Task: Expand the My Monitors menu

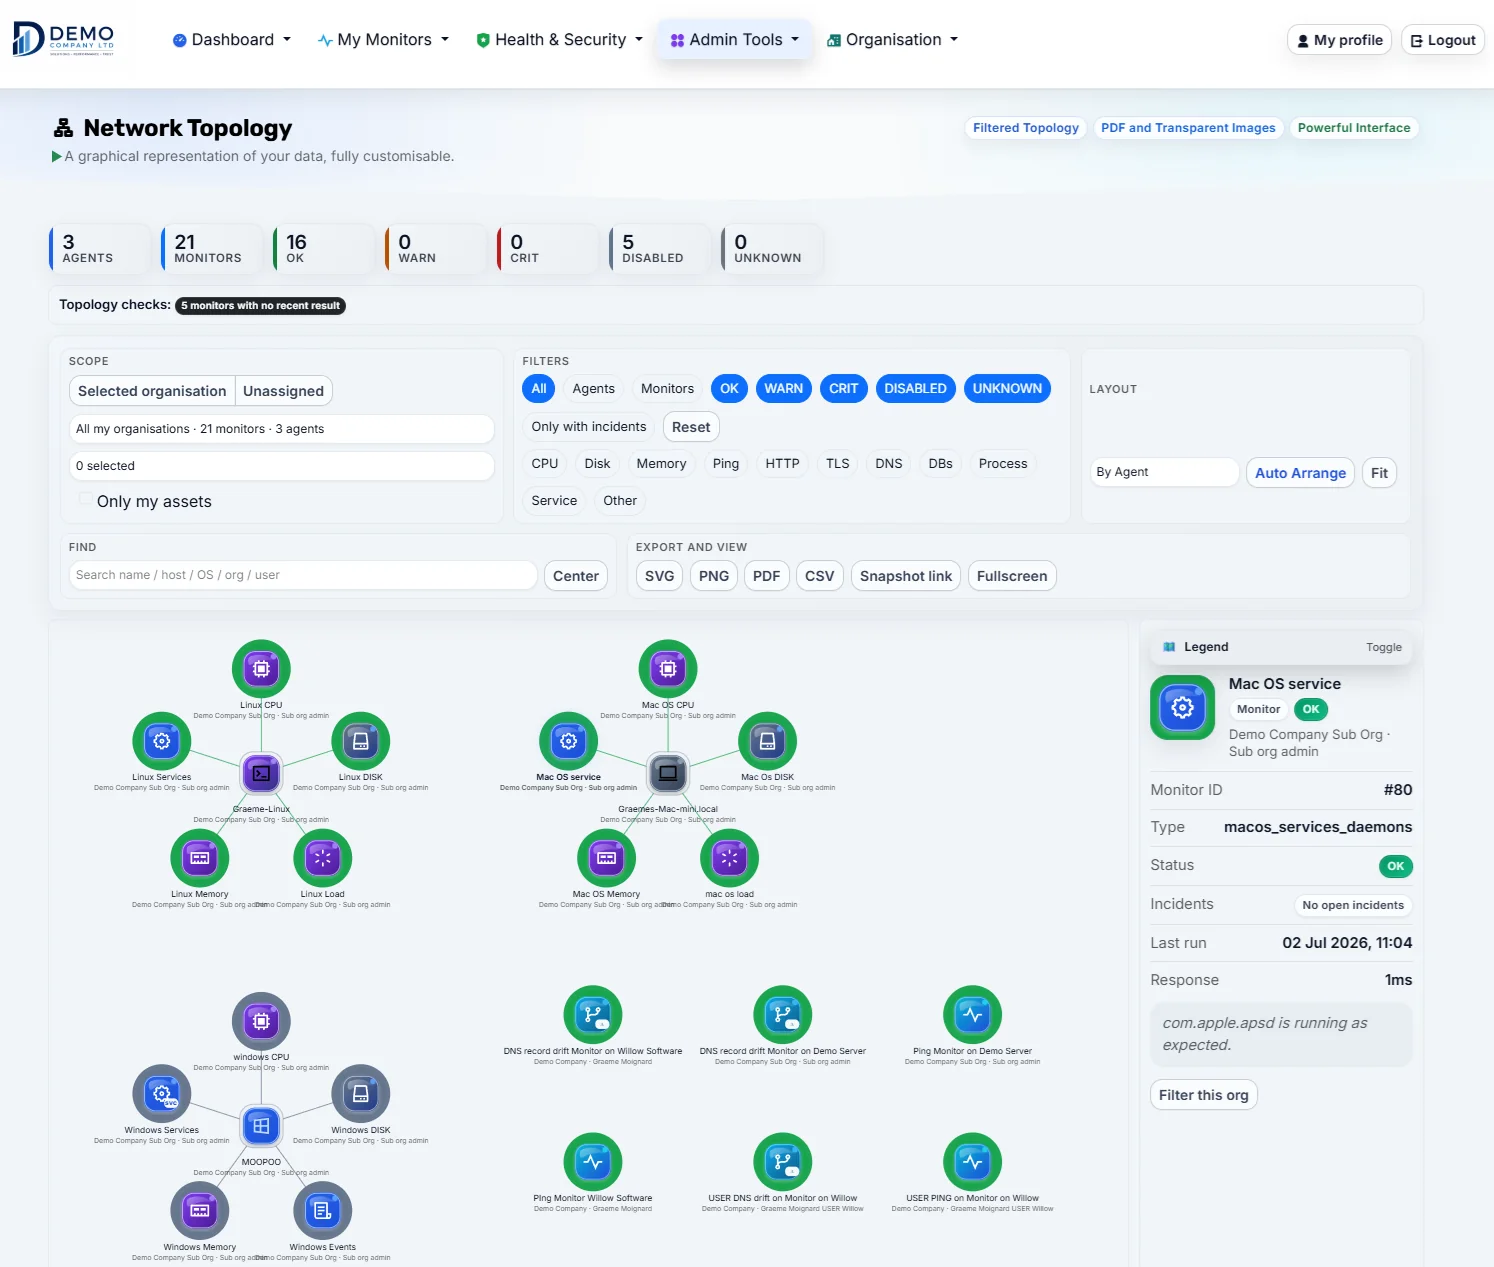Action: pos(383,40)
